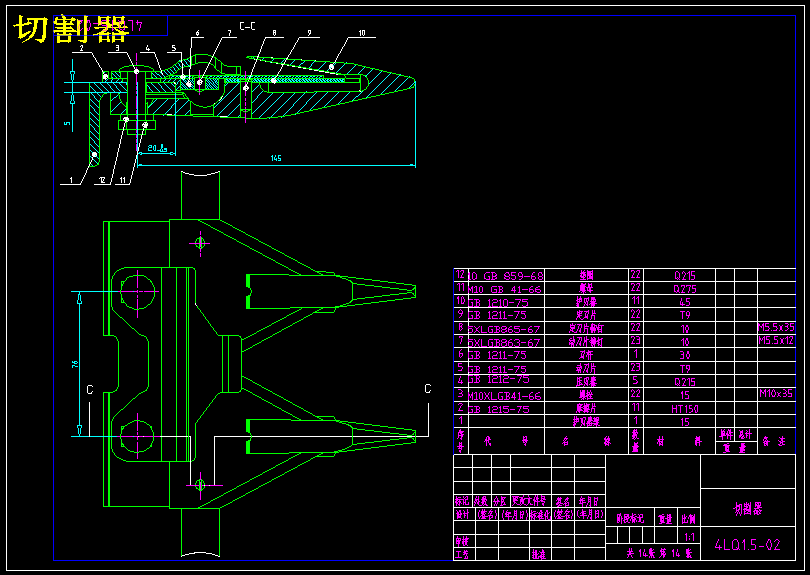Click Q215 material in row 4

point(684,382)
